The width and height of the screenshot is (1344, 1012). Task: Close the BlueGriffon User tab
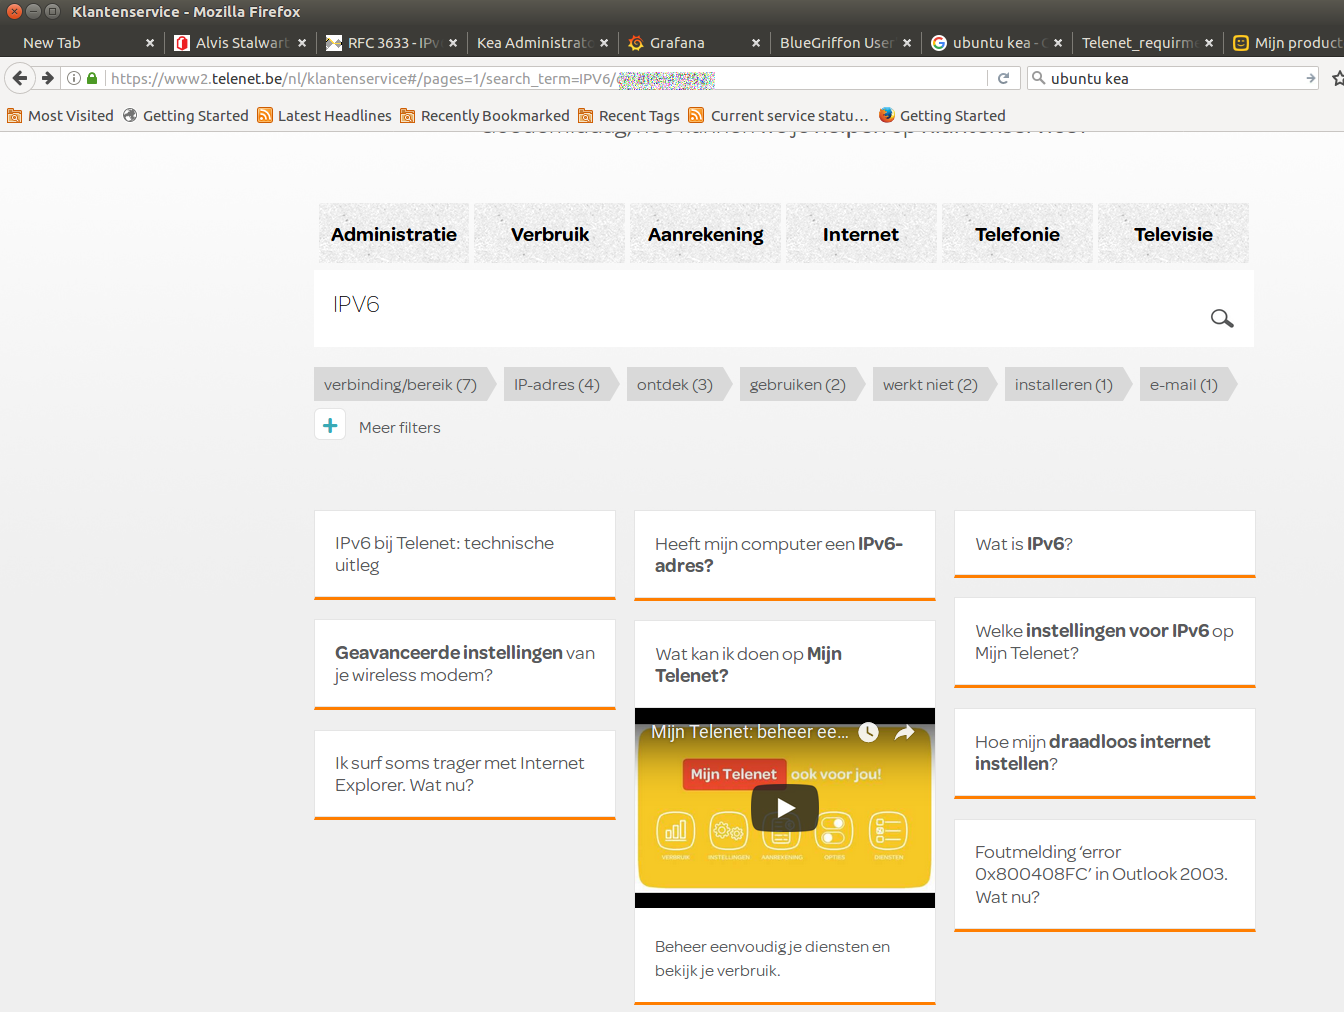click(907, 43)
